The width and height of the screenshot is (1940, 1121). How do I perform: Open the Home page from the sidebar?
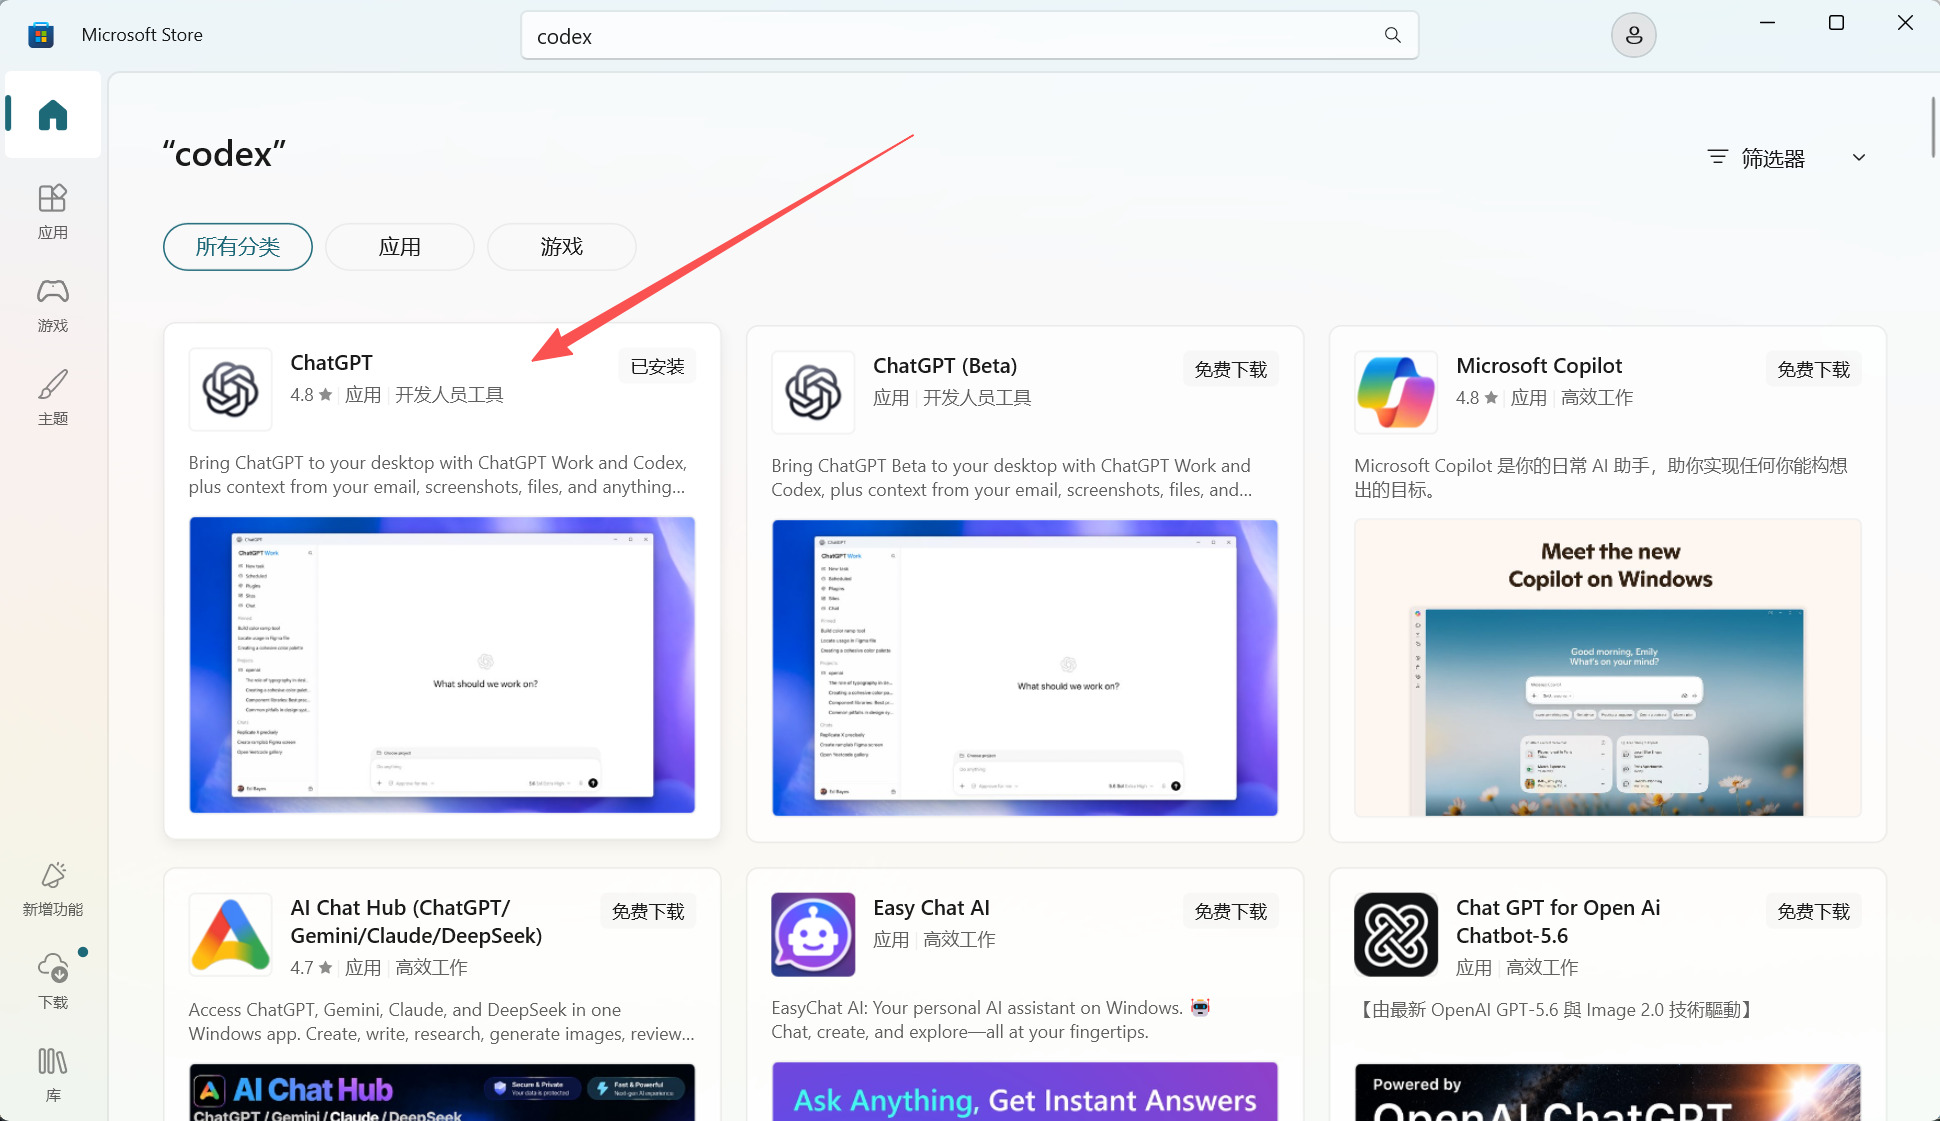53,115
